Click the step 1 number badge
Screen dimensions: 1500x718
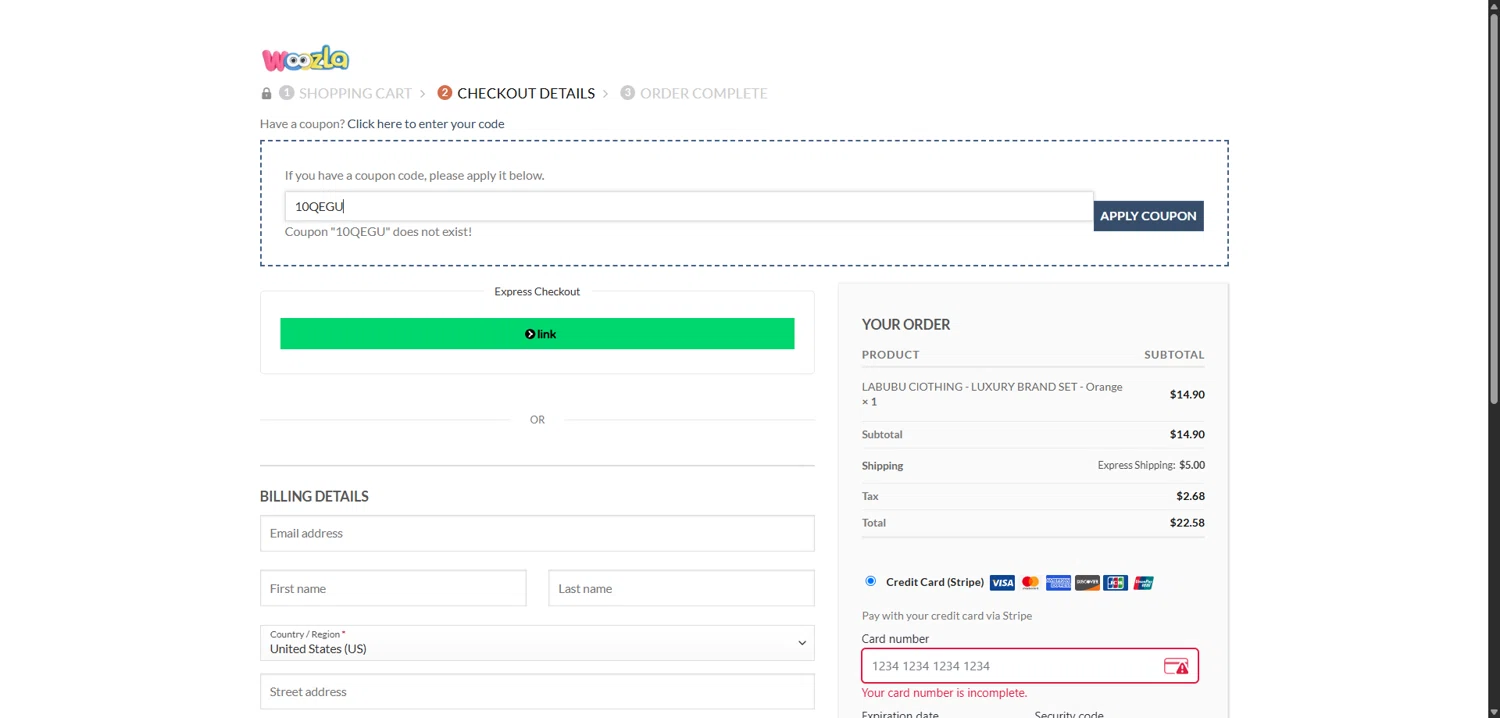(x=287, y=93)
